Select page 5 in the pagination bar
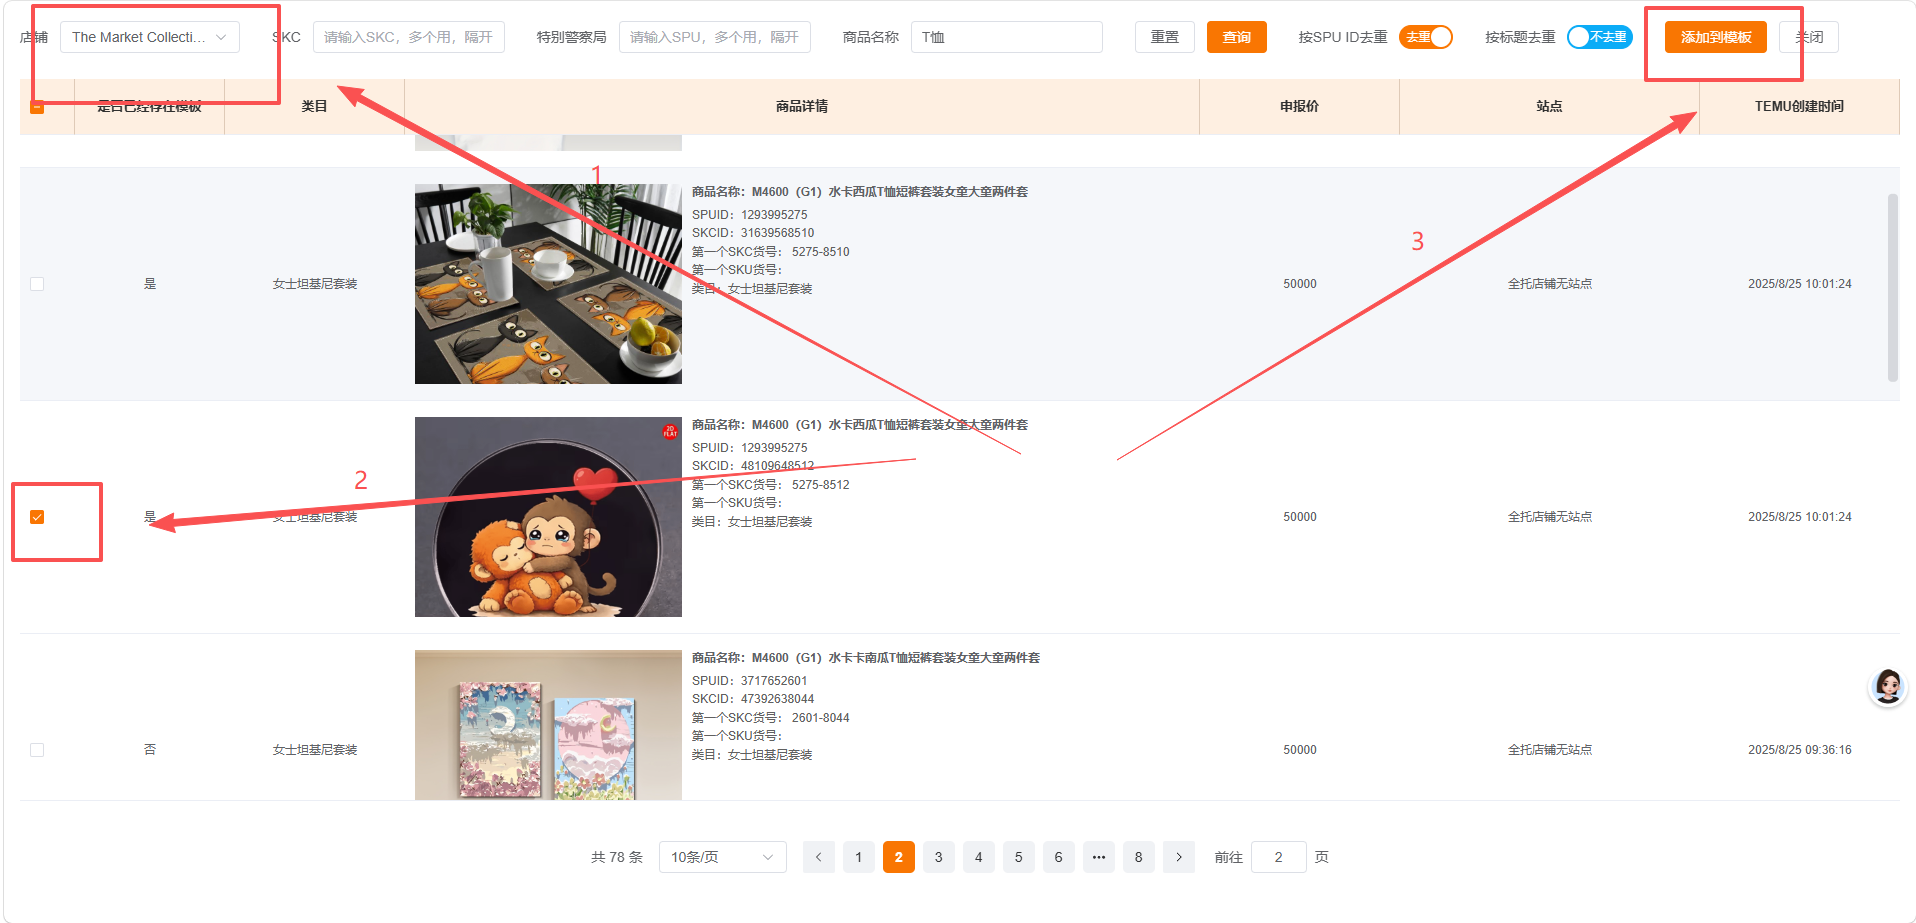This screenshot has width=1916, height=923. [x=1018, y=857]
